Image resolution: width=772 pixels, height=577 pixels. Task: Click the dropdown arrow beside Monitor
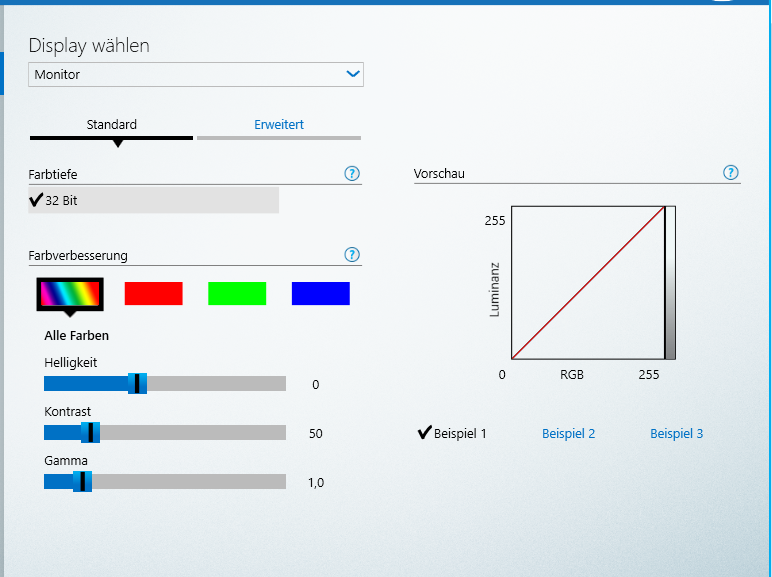(352, 75)
